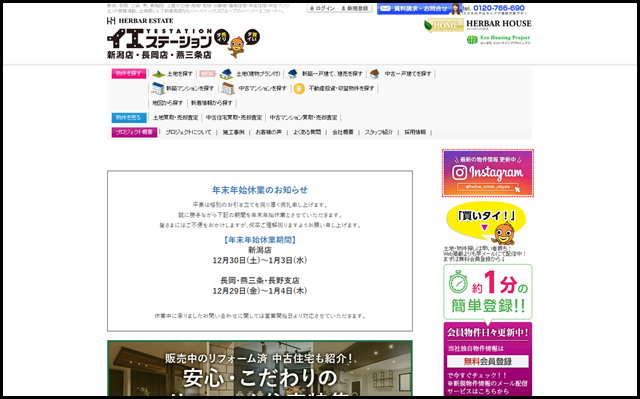
Task: Click the new registration link 新規登録
Action: point(355,8)
